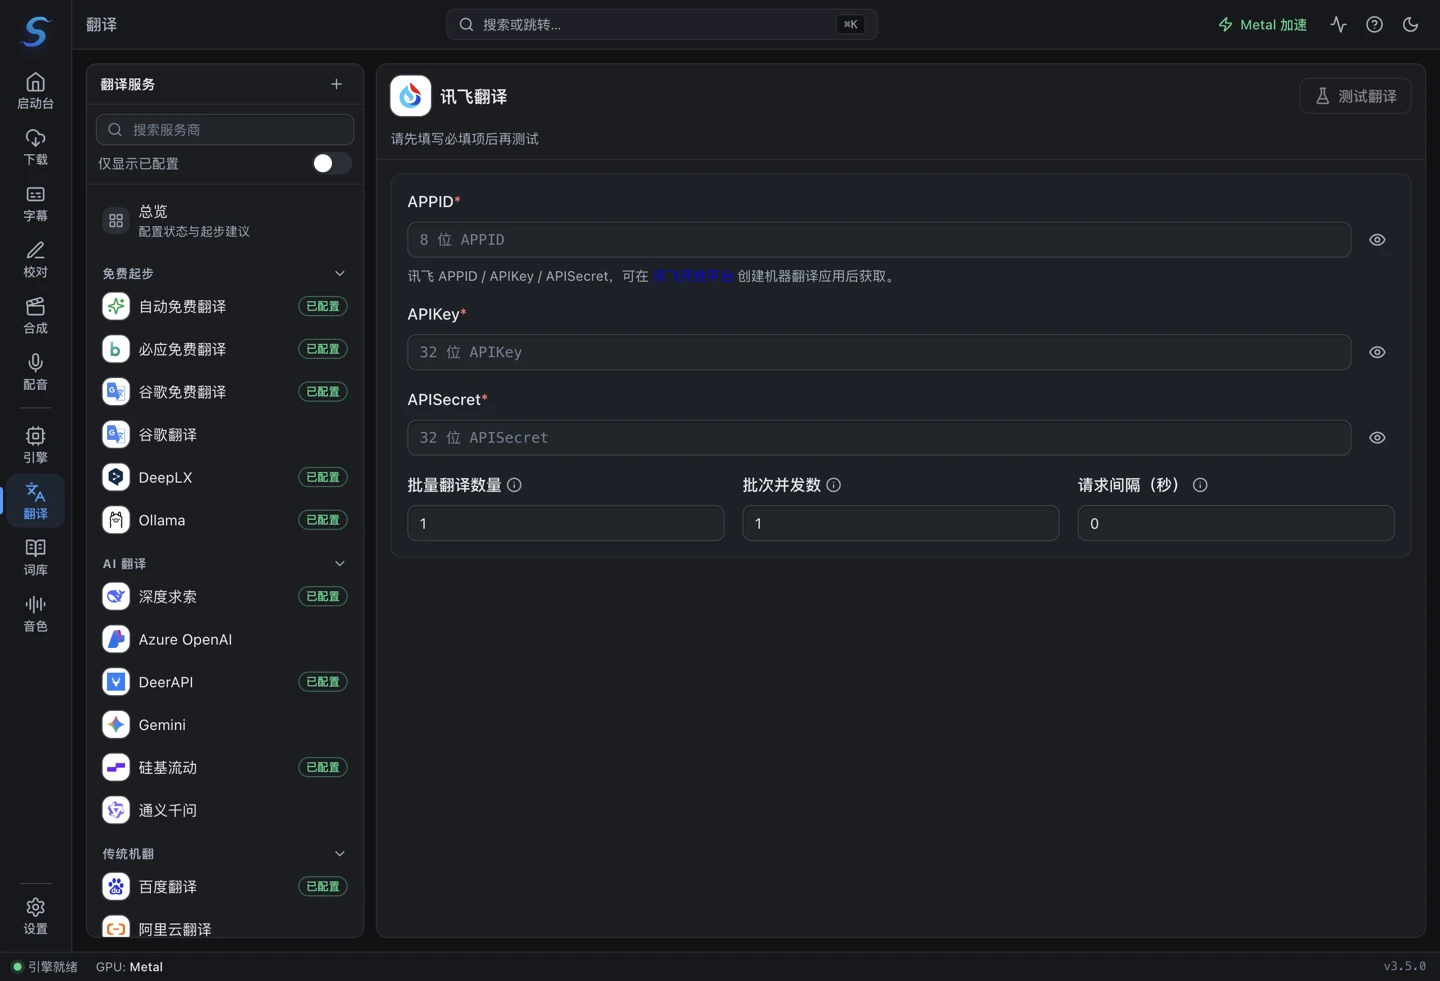Select 阿里云翻译 service
This screenshot has width=1440, height=981.
click(x=225, y=928)
